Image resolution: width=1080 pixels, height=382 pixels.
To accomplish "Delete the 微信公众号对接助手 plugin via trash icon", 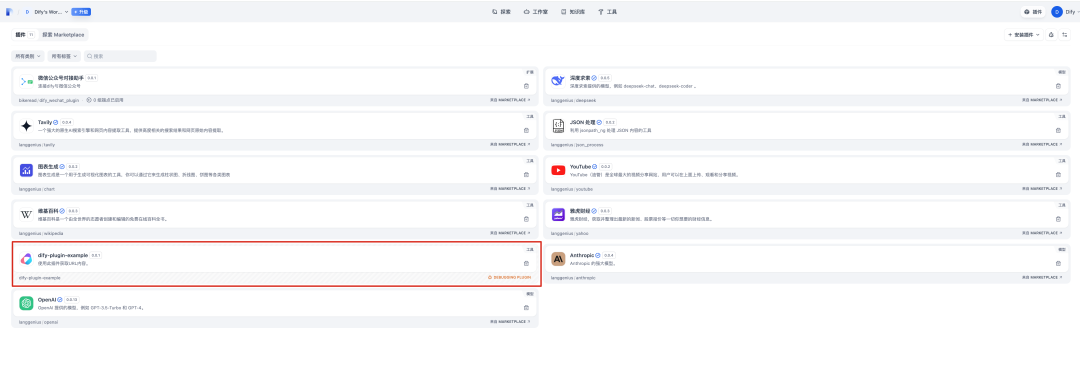I will (x=526, y=86).
